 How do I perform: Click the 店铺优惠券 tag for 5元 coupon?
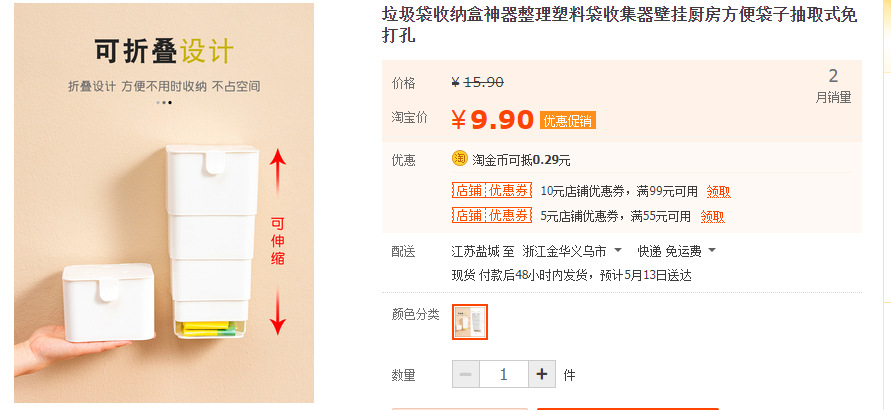[x=492, y=215]
